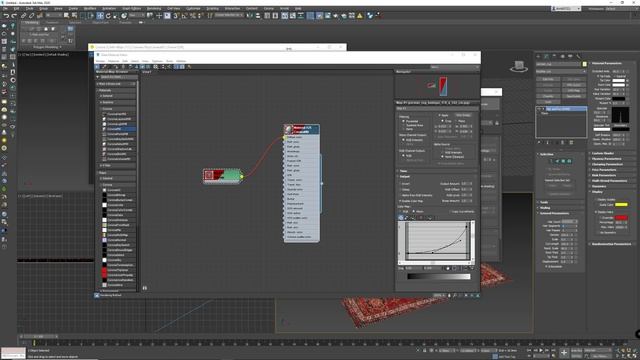This screenshot has height=360, width=640.
Task: Open the Graph Editors menu
Action: 131,8
